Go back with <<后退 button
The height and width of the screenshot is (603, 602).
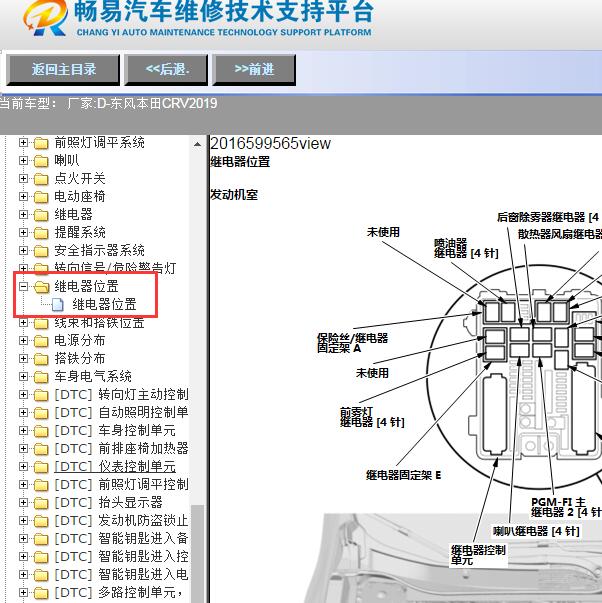pyautogui.click(x=166, y=70)
